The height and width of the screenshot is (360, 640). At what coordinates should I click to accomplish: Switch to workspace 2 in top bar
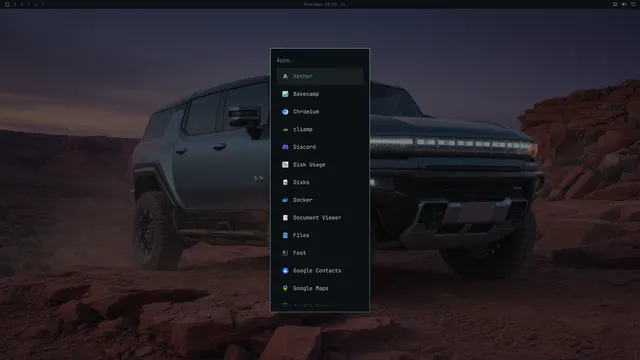point(22,4)
